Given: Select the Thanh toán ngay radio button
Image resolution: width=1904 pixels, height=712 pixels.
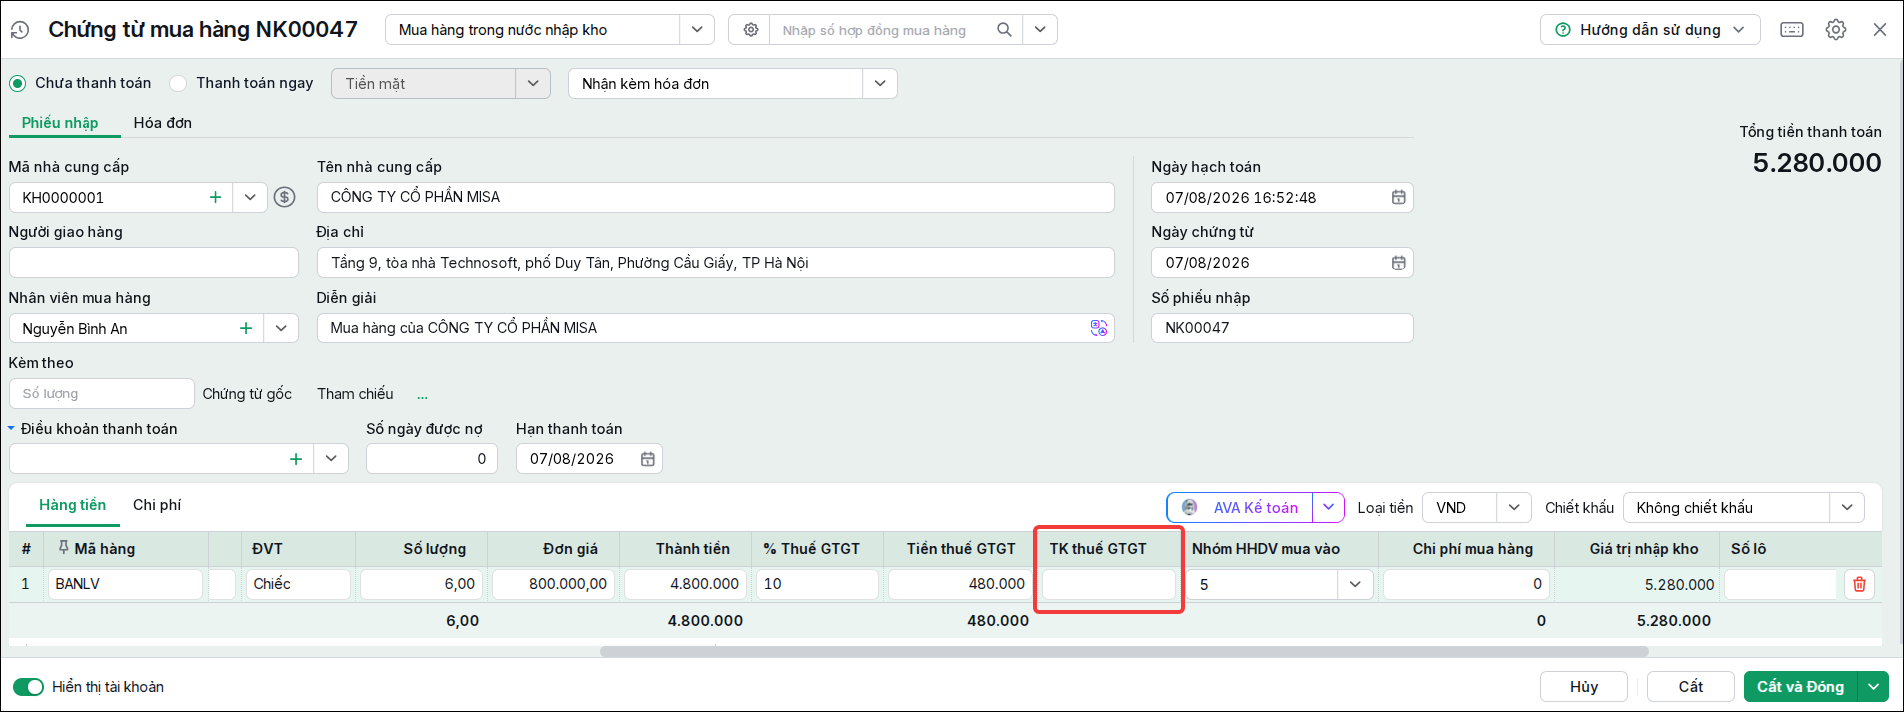Looking at the screenshot, I should (178, 83).
